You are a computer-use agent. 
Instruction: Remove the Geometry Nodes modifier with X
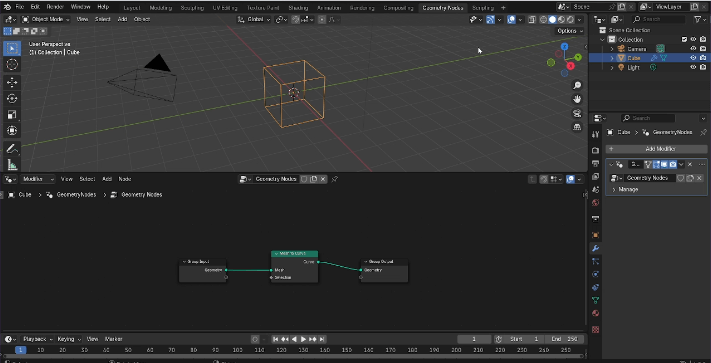tap(690, 165)
